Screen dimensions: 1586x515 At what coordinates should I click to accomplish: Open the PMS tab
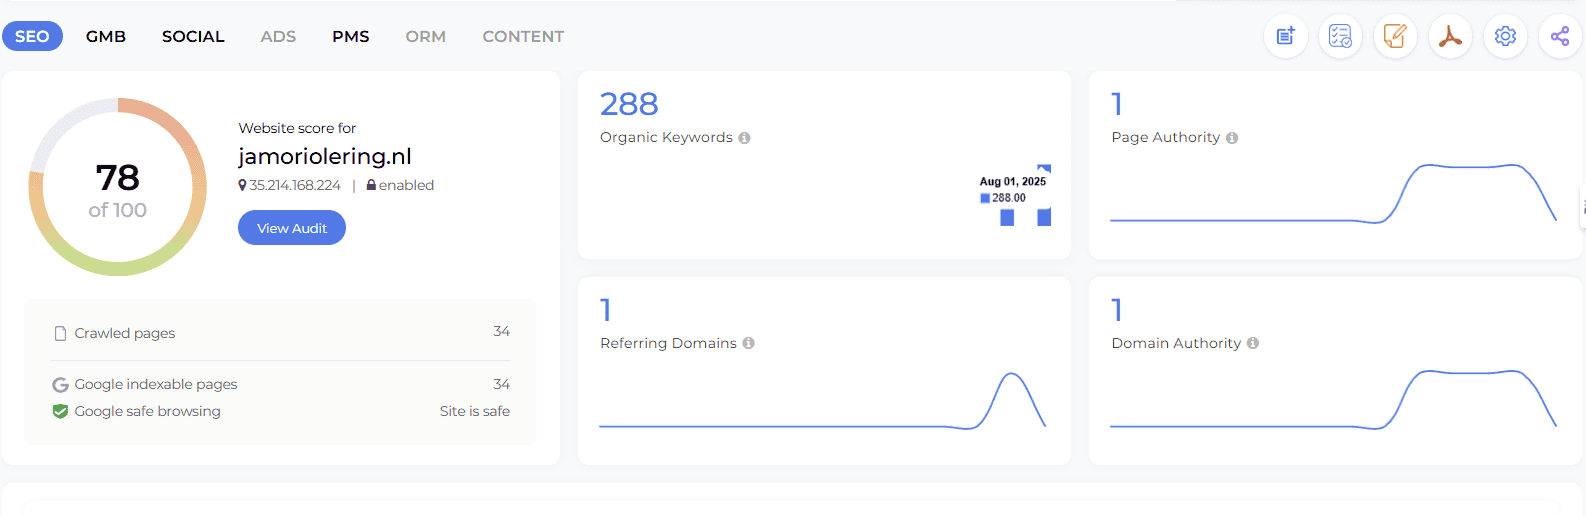pos(351,37)
